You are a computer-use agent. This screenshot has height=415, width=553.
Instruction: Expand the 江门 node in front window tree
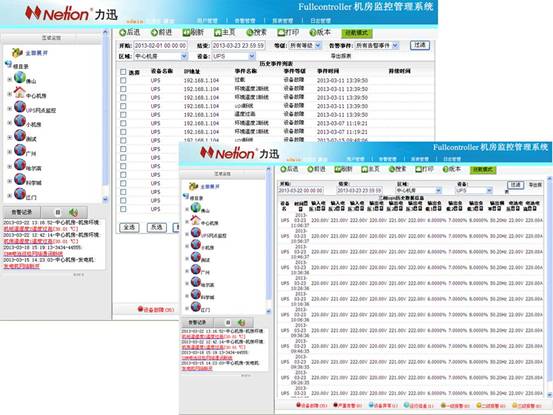(x=187, y=308)
